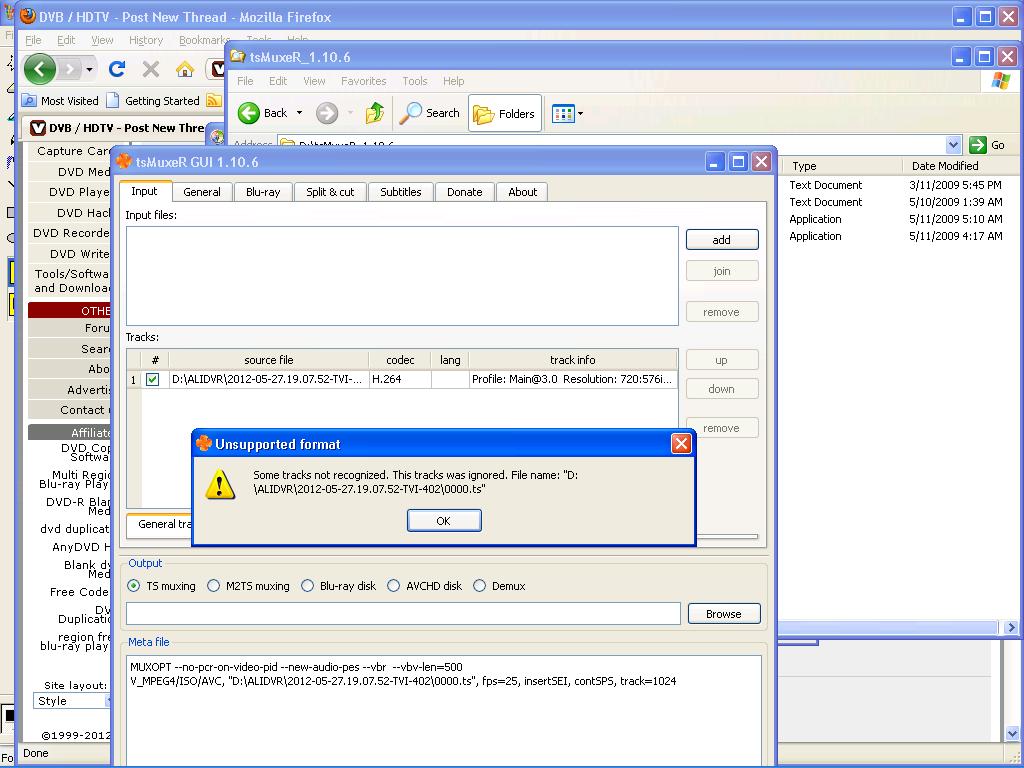Click Explorer horizontal scrollbar right arrow

point(1011,627)
